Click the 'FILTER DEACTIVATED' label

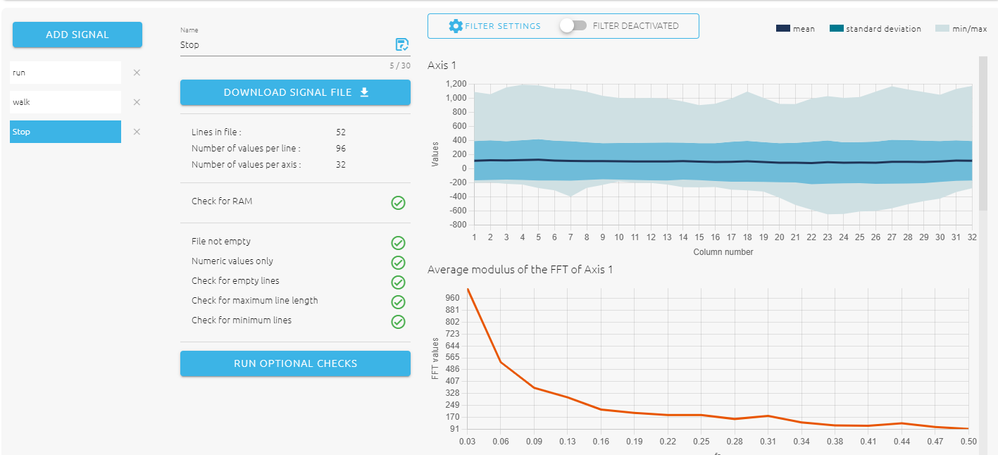click(x=635, y=26)
